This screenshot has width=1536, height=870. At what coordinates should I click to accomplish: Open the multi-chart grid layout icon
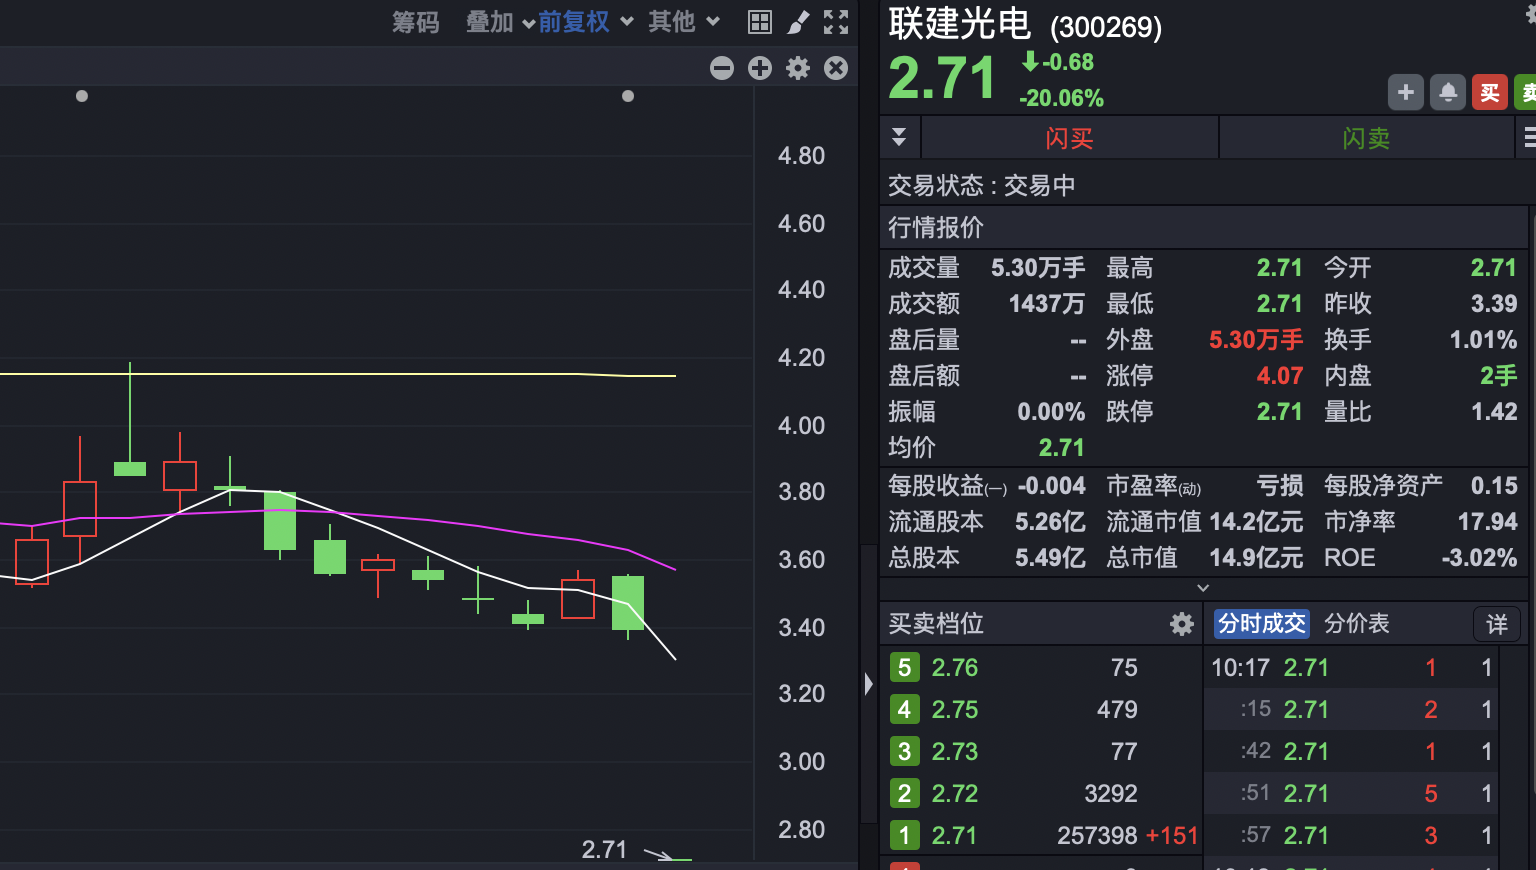(760, 22)
